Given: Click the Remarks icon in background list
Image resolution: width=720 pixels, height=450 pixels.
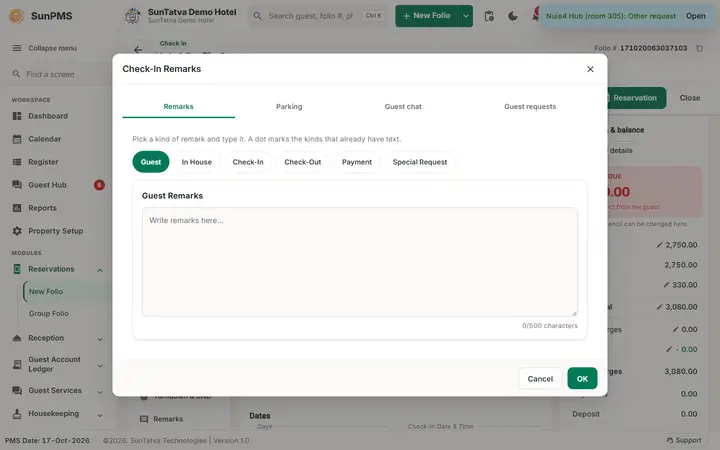Looking at the screenshot, I should pyautogui.click(x=144, y=419).
